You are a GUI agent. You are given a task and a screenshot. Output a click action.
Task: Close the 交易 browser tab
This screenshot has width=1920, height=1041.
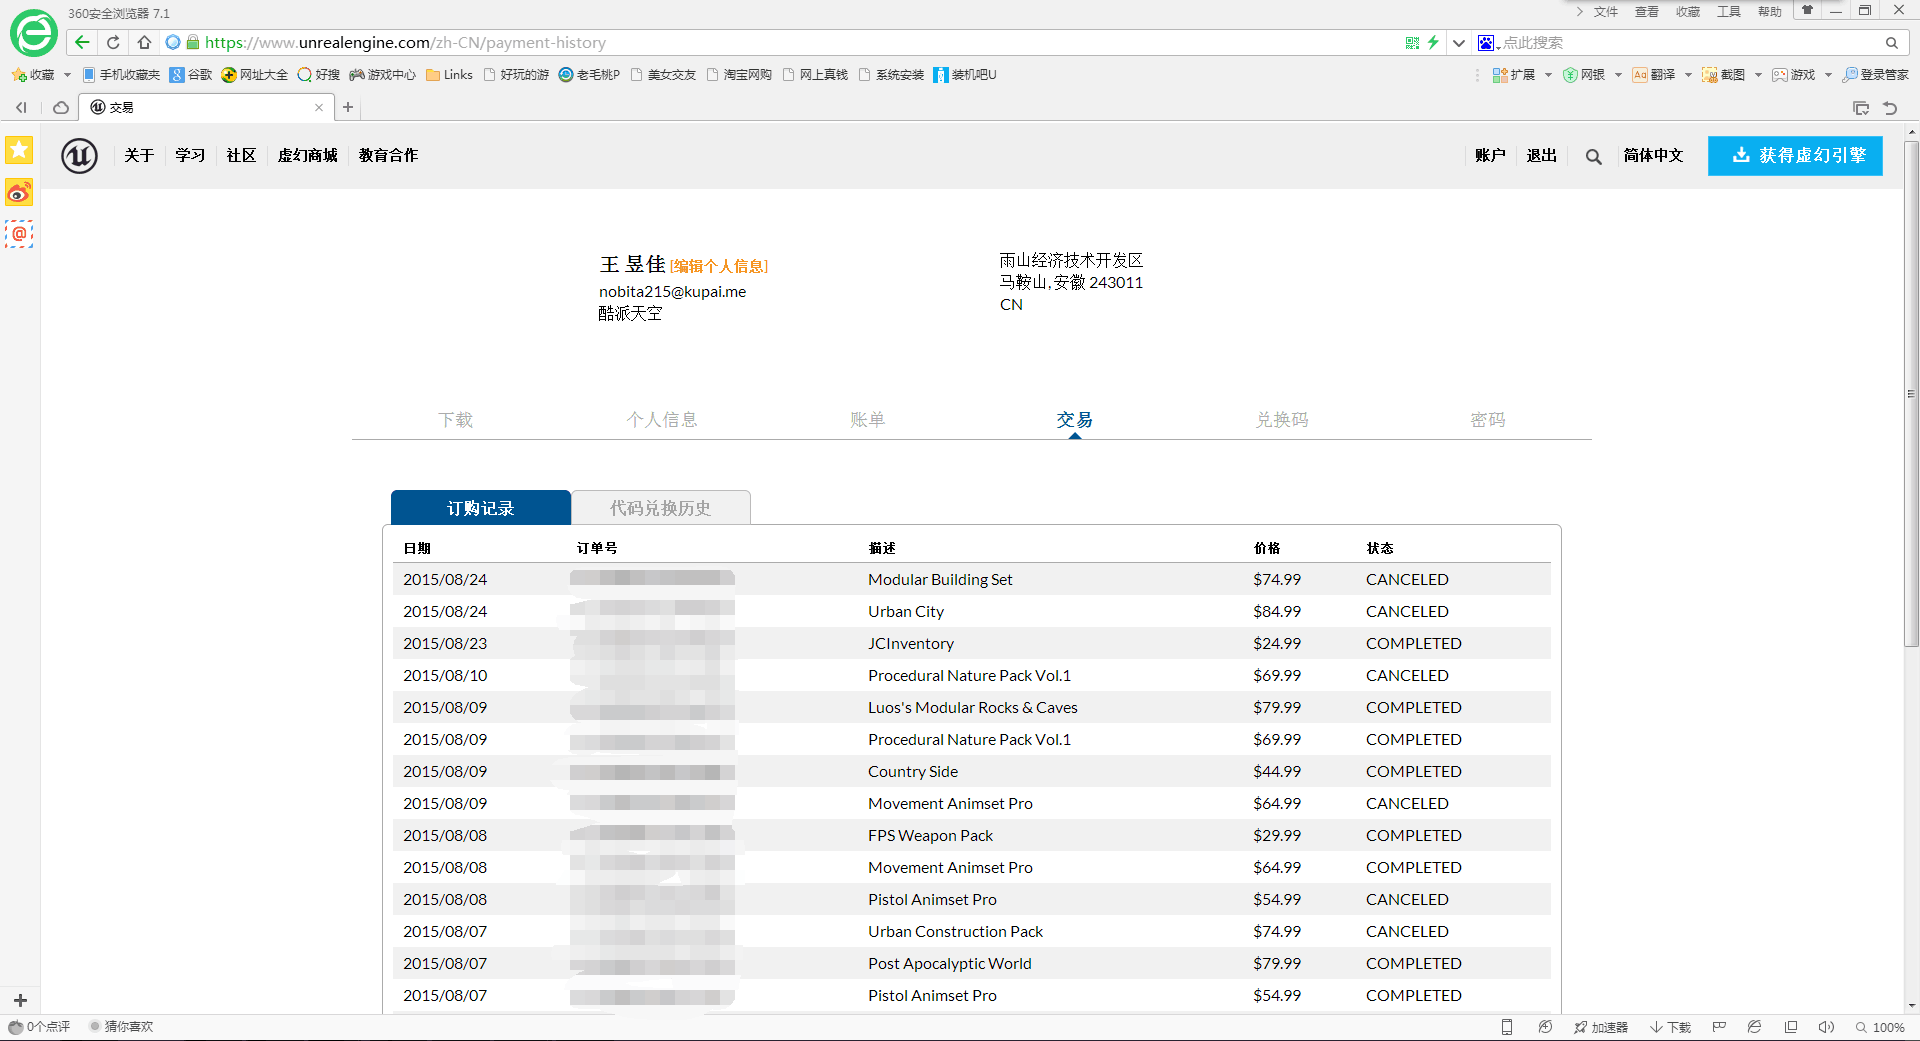point(319,107)
